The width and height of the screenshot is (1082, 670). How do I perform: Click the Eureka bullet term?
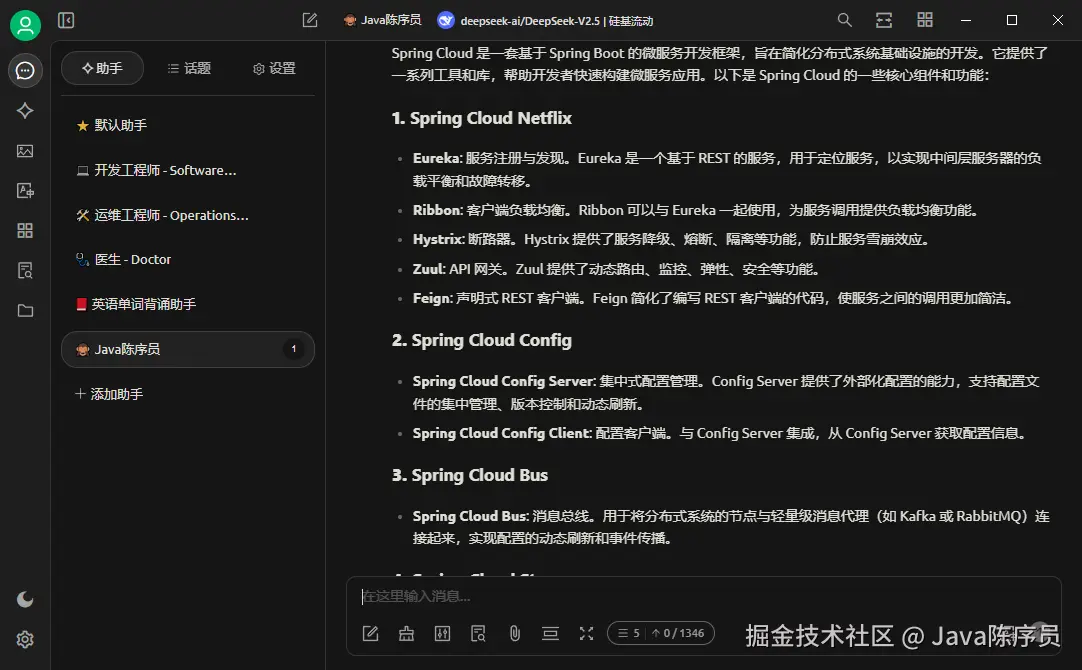pyautogui.click(x=437, y=158)
